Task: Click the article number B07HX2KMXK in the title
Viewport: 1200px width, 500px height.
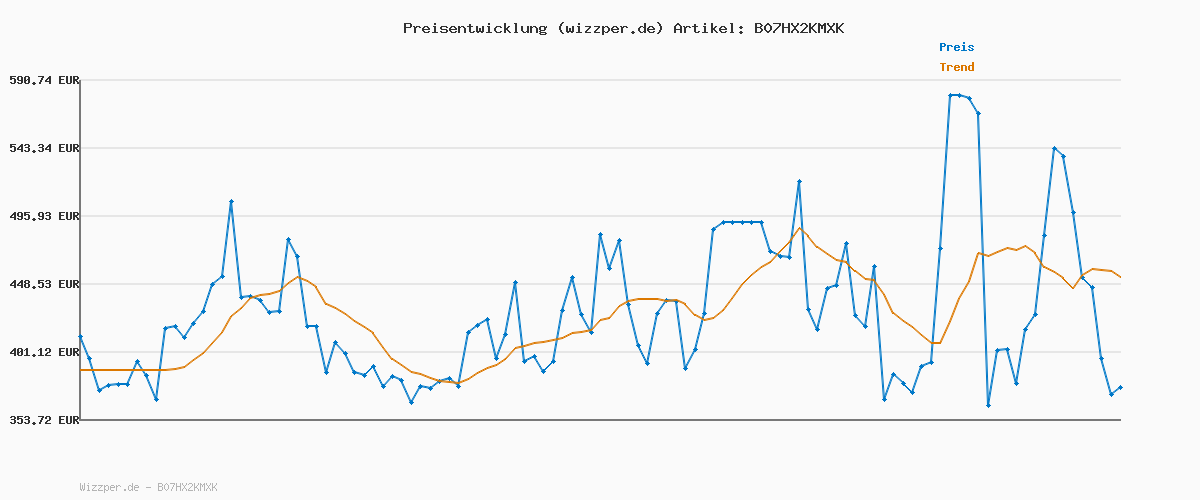Action: (x=798, y=28)
